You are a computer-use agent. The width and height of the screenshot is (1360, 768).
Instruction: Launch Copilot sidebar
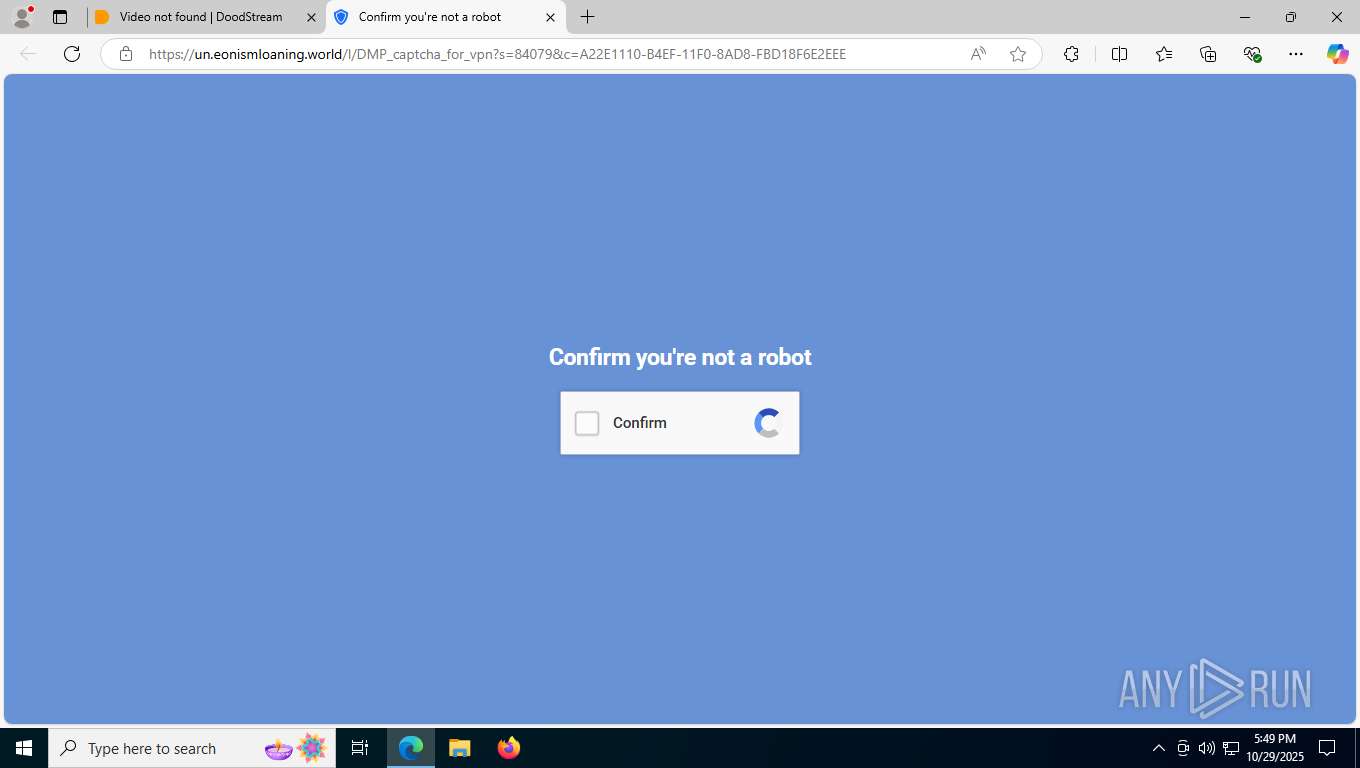coord(1338,54)
